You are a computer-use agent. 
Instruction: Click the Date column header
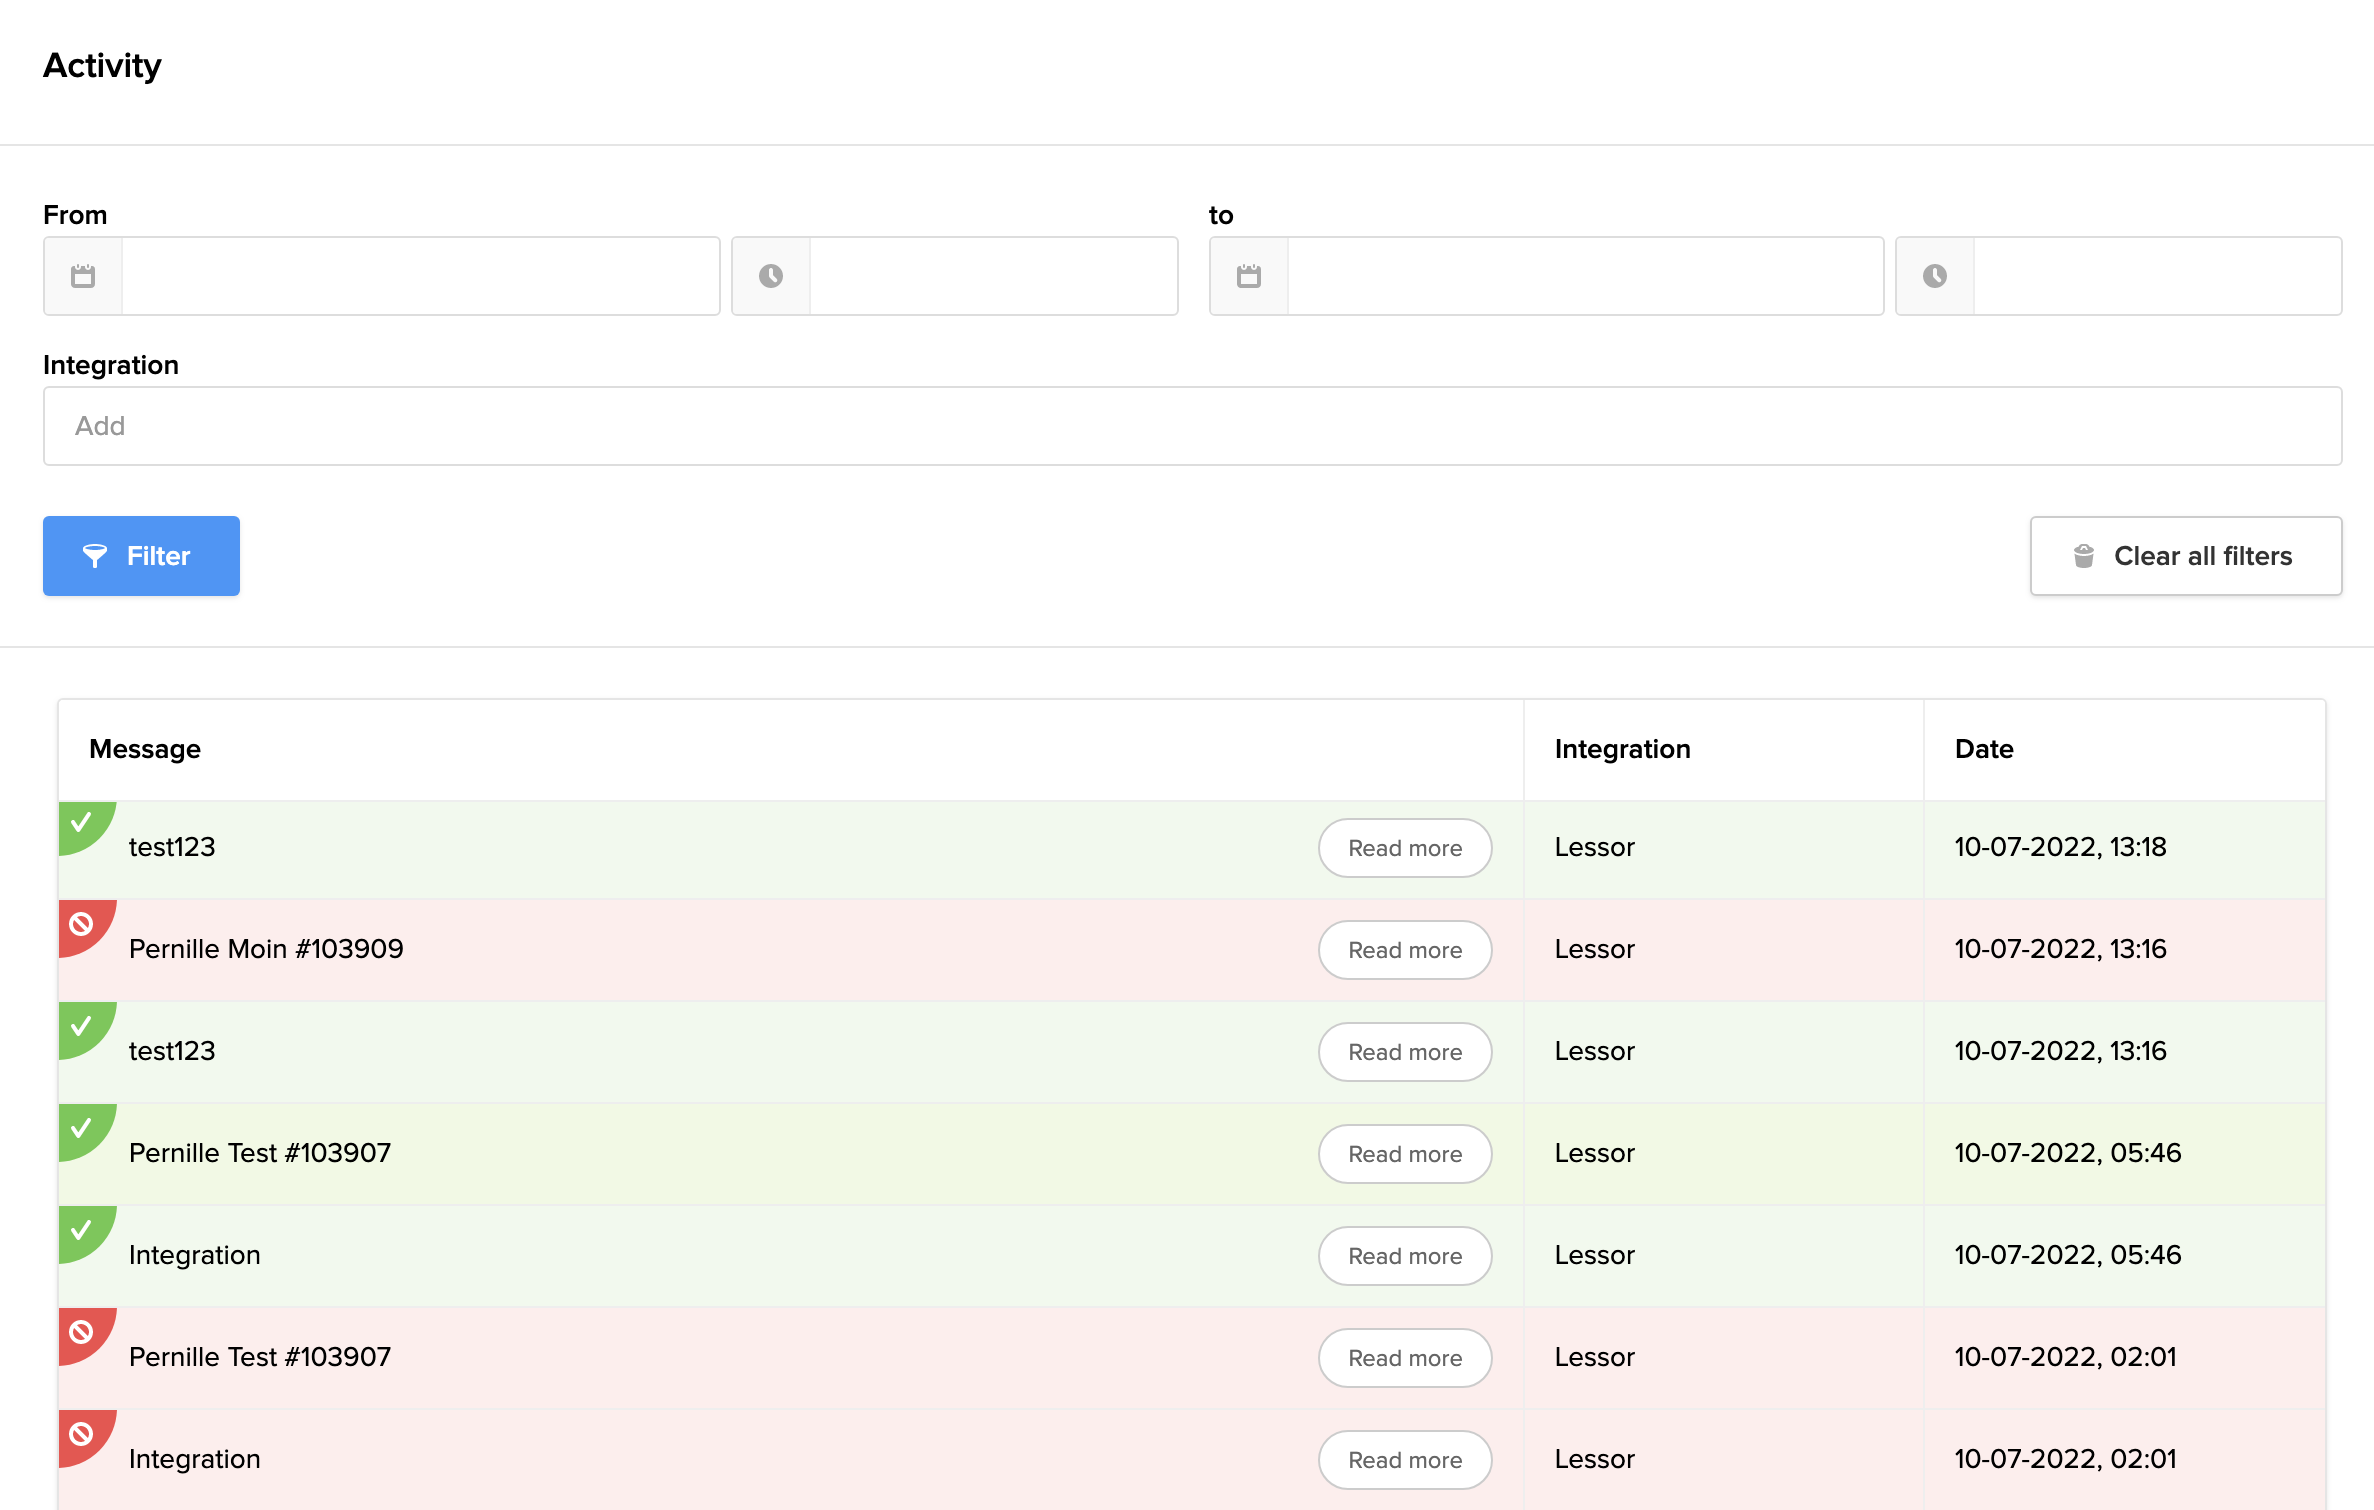1983,749
